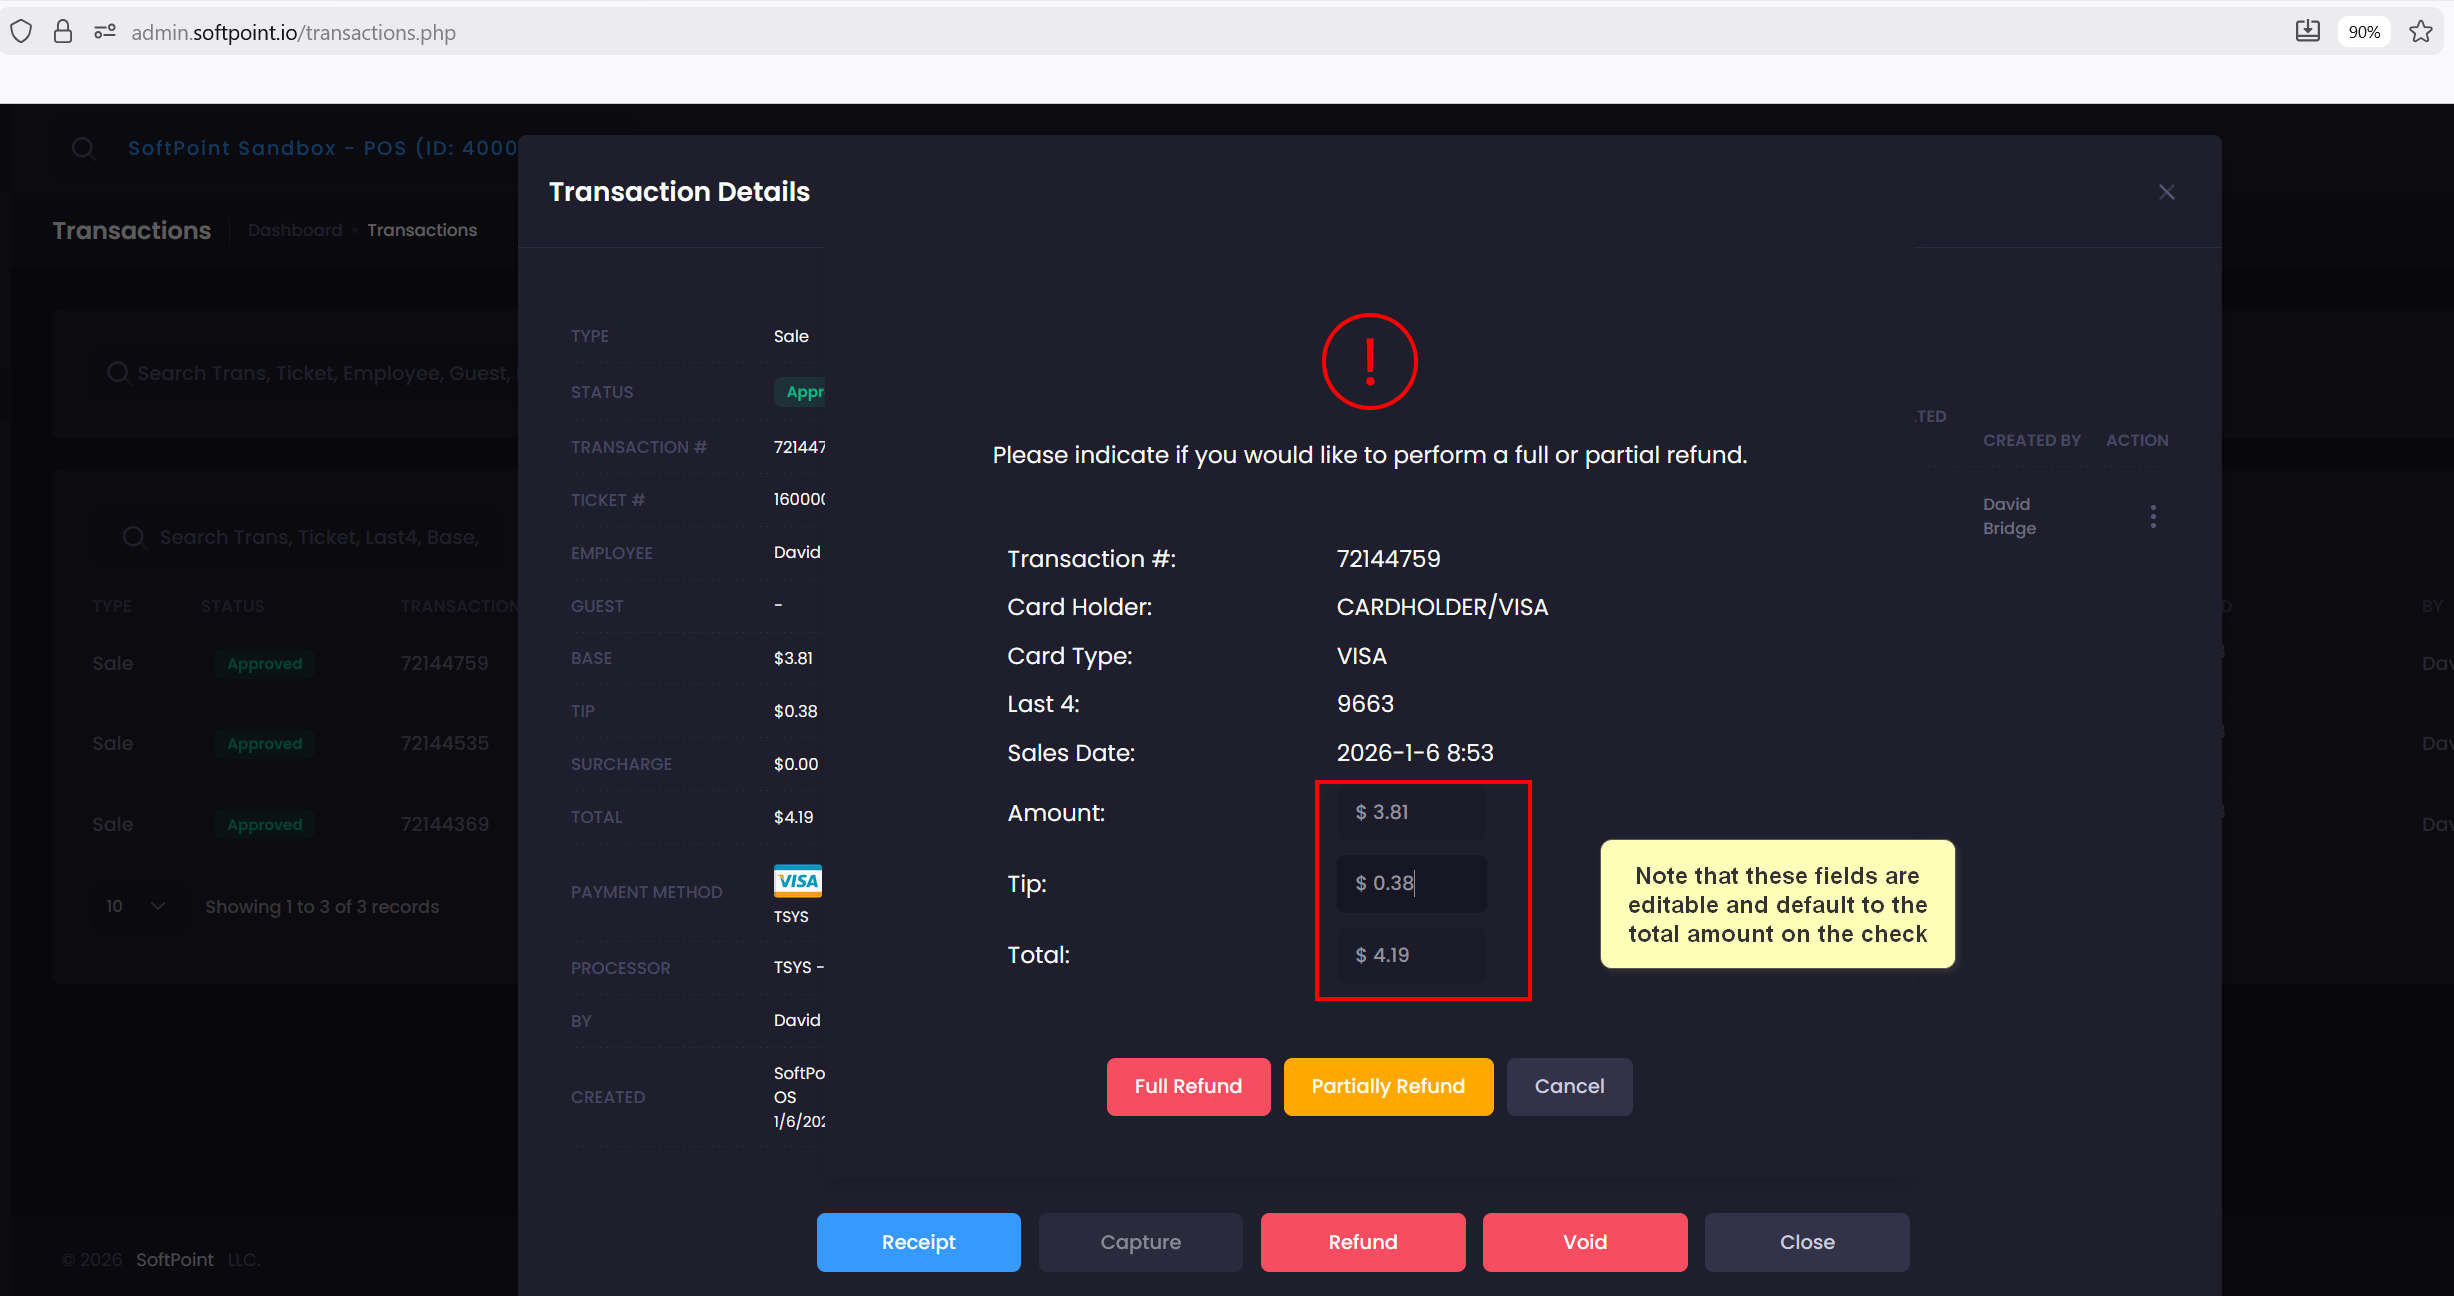
Task: Open the three-dot action menu for David Bridge
Action: (x=2153, y=516)
